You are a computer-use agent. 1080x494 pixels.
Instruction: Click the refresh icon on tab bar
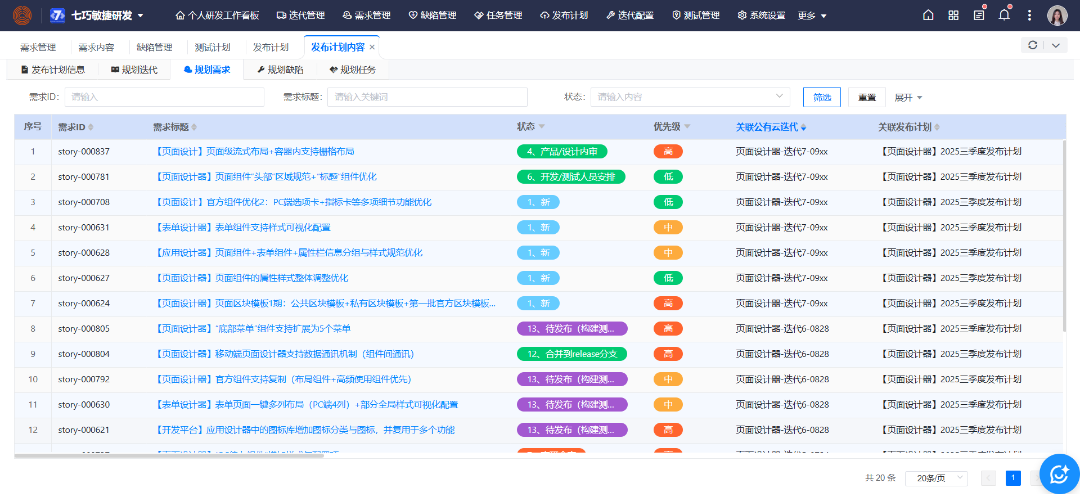point(1032,46)
